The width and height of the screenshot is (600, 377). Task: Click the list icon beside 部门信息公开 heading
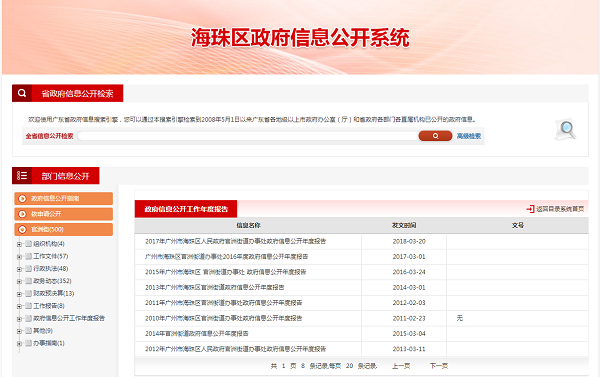coord(22,176)
